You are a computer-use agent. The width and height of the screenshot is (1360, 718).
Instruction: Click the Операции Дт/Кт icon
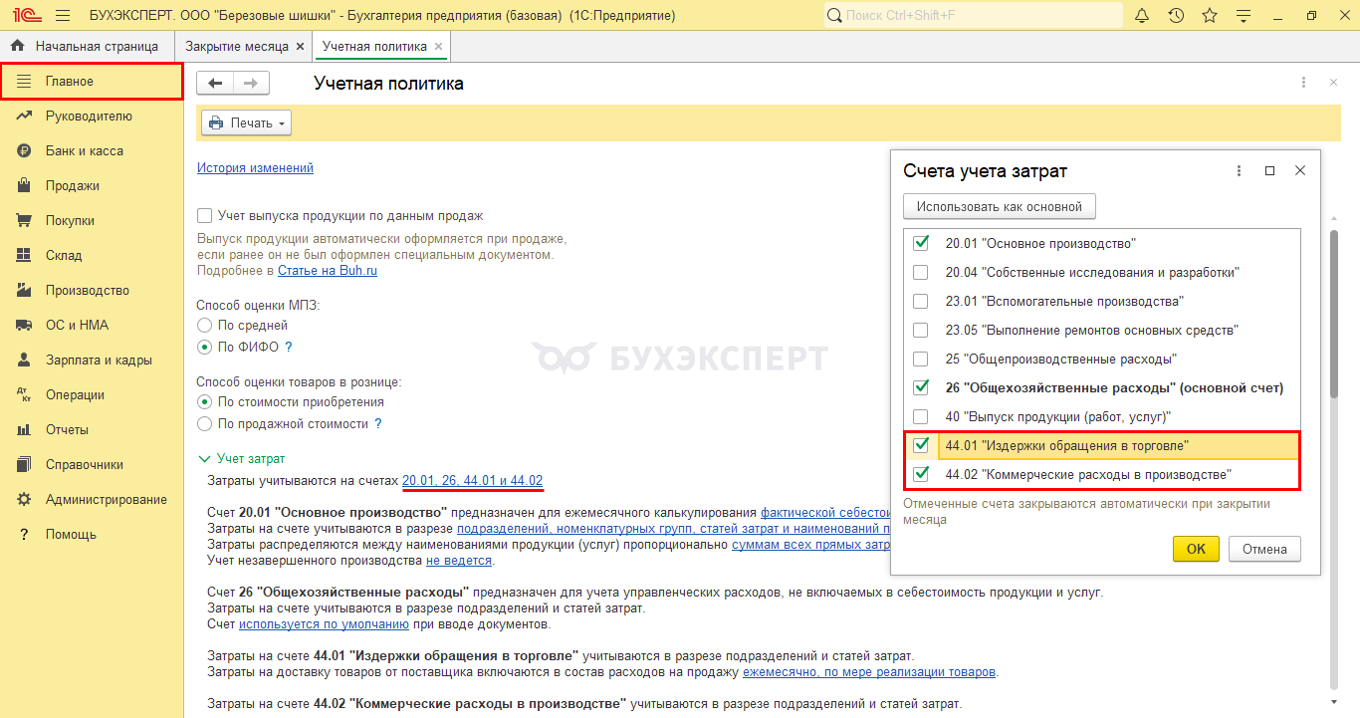coord(24,395)
